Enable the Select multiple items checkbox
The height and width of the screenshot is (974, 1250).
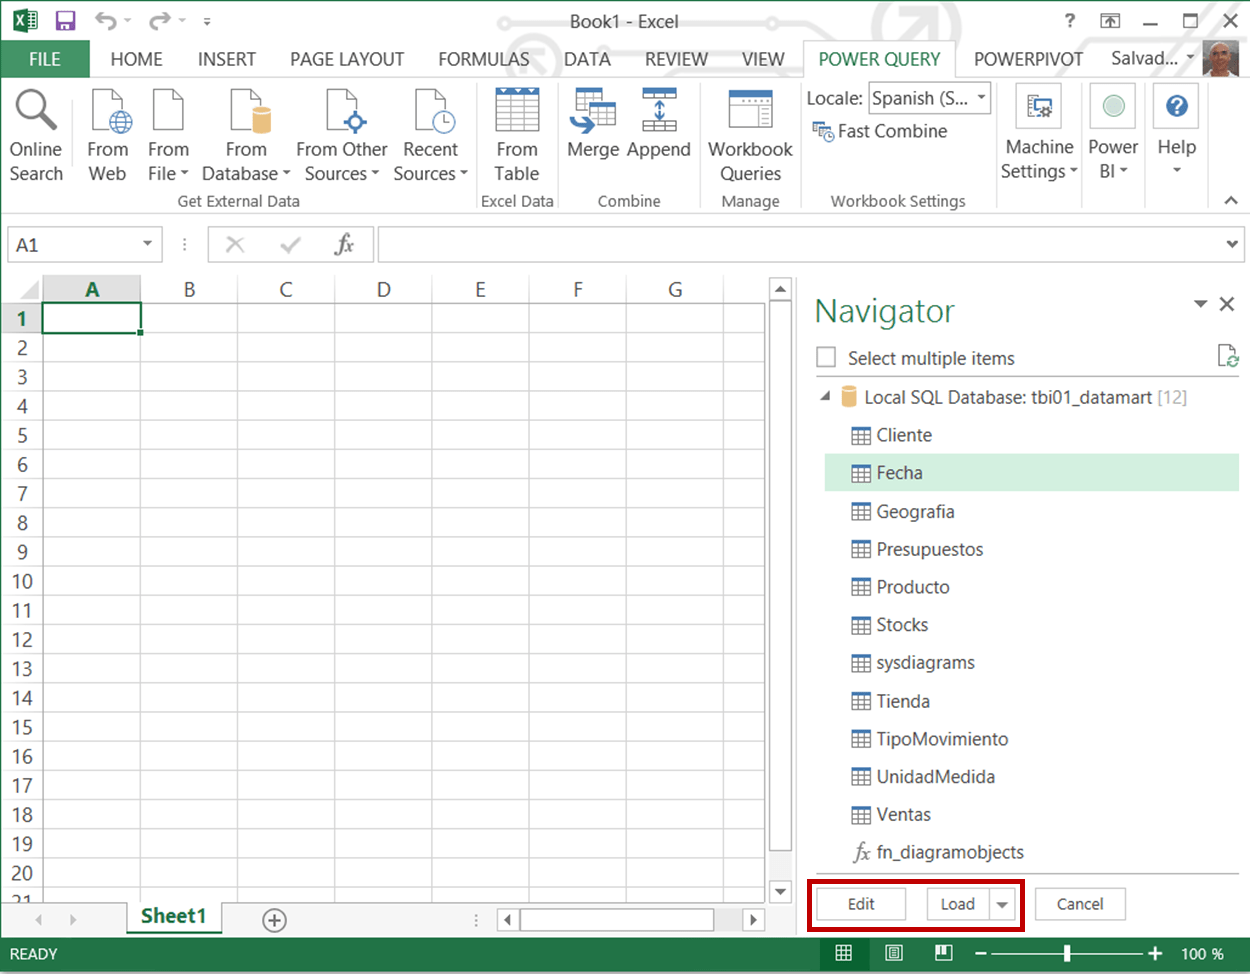click(x=826, y=358)
